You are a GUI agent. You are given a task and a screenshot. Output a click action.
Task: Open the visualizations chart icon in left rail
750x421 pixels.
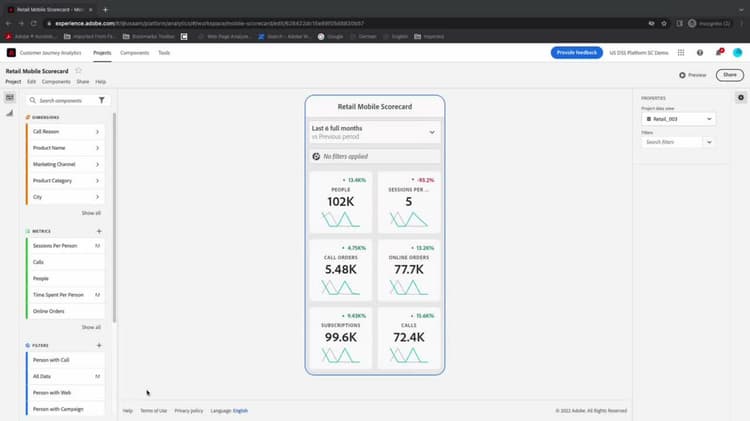pyautogui.click(x=10, y=113)
